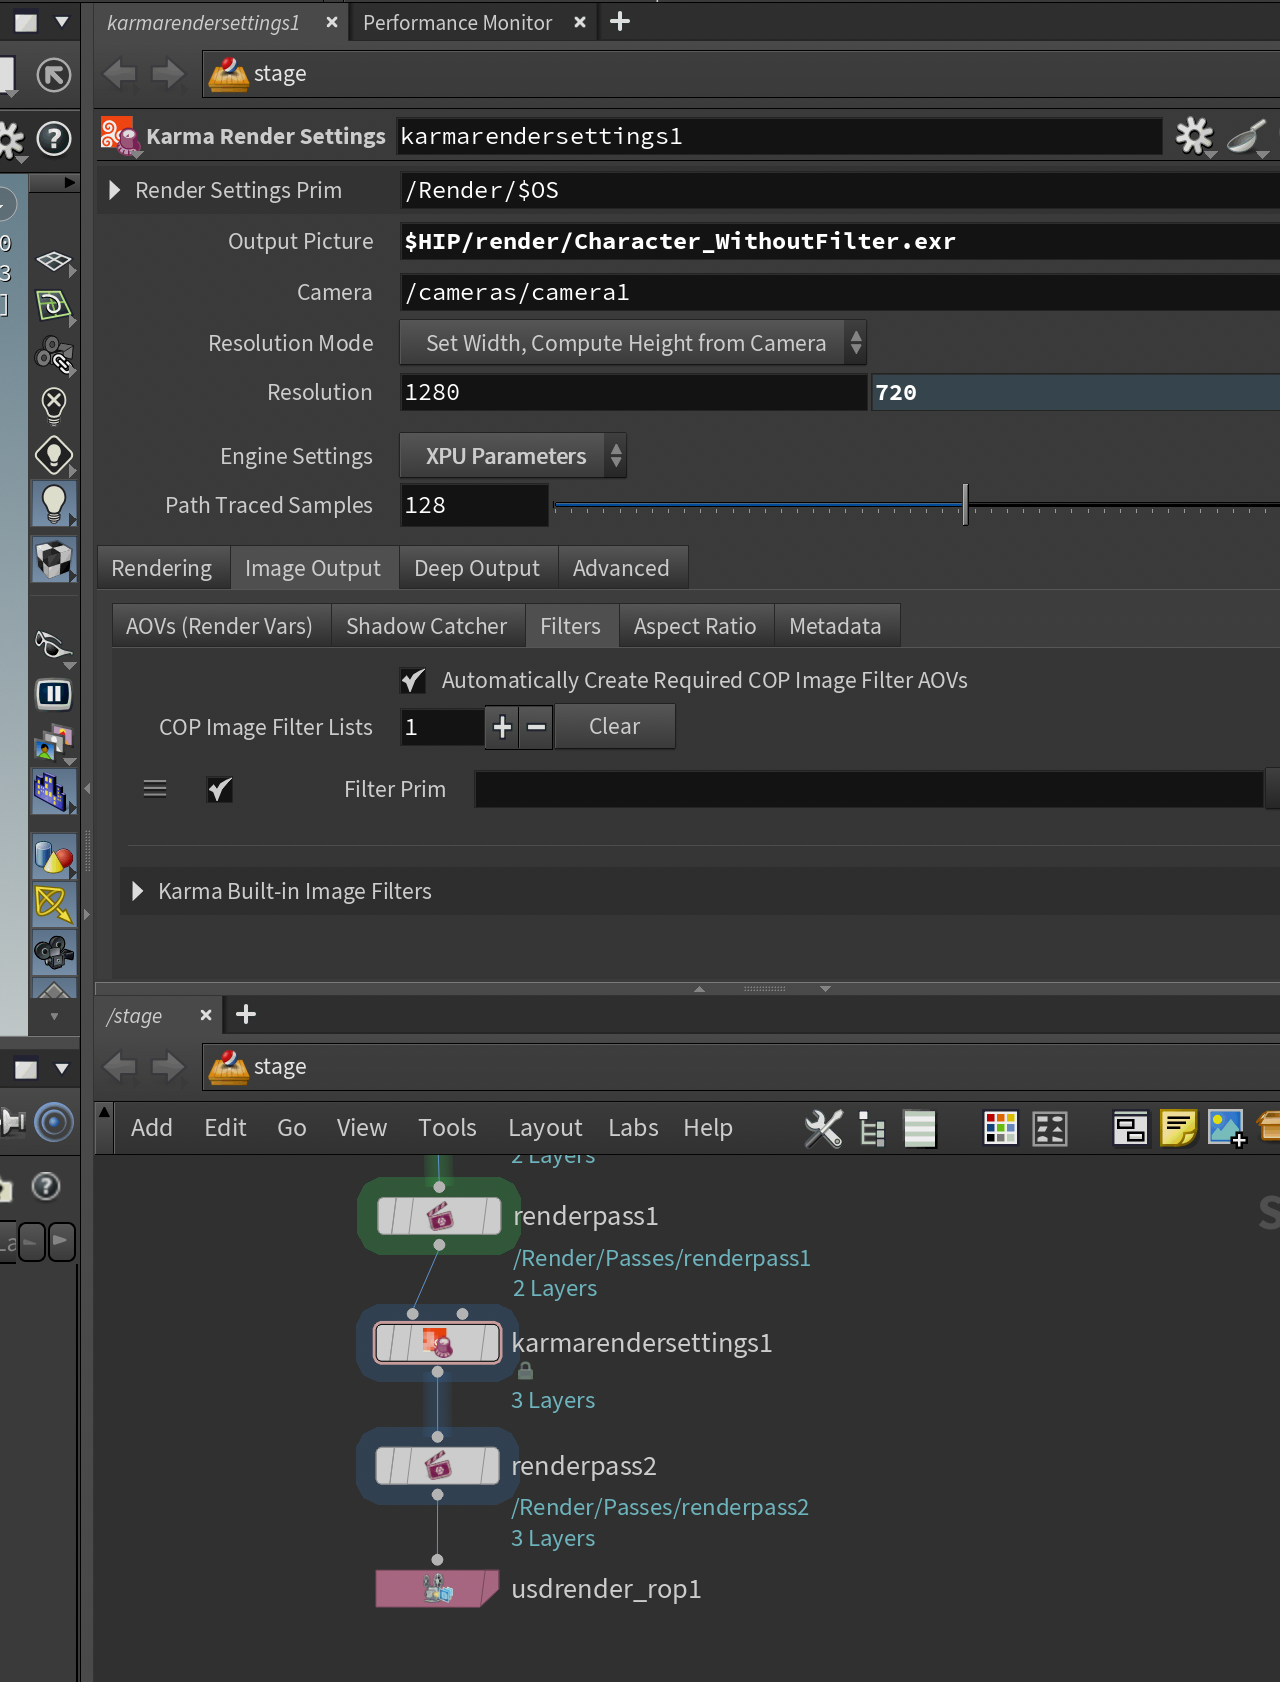Open Engine Settings XPU Parameters dropdown
Image resolution: width=1280 pixels, height=1682 pixels.
(x=513, y=456)
